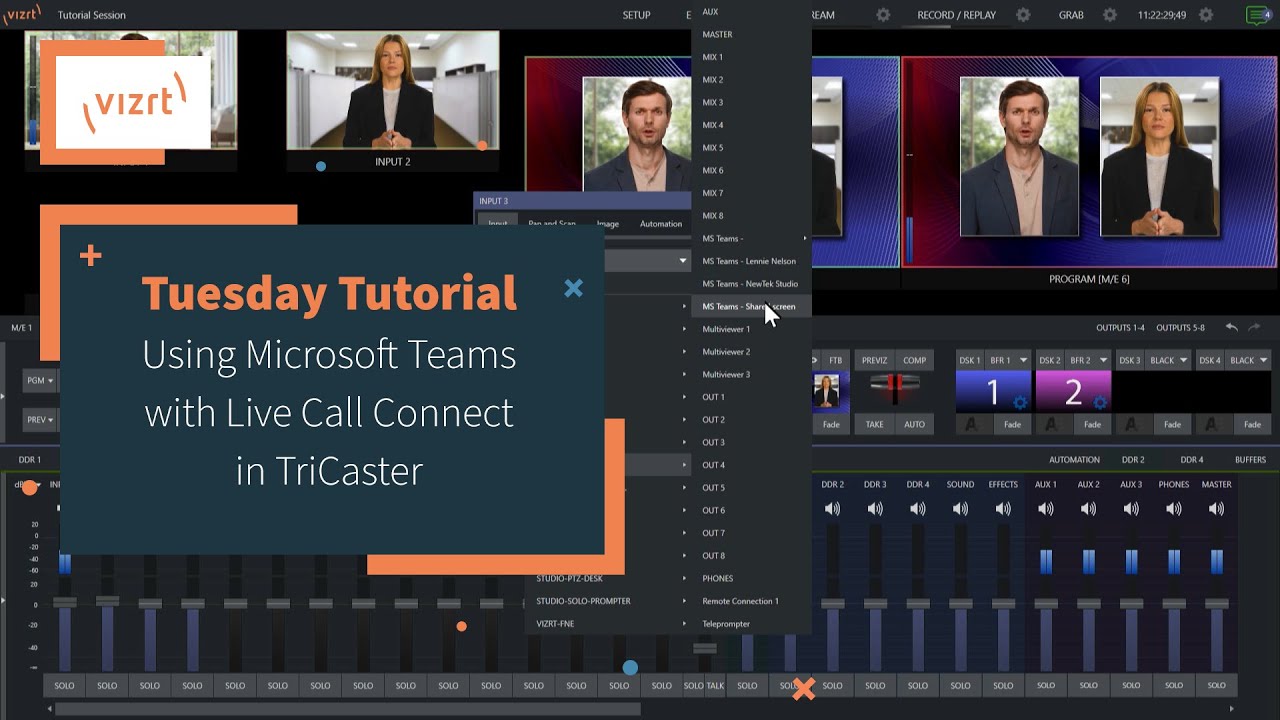Mute the DDR 4 speaker icon
The height and width of the screenshot is (720, 1280).
click(x=918, y=509)
